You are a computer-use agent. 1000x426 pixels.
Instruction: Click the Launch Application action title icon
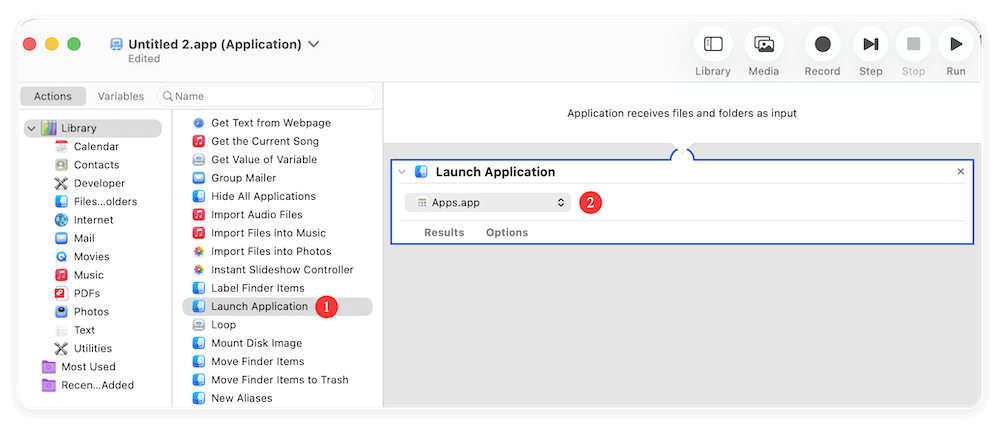pyautogui.click(x=421, y=172)
